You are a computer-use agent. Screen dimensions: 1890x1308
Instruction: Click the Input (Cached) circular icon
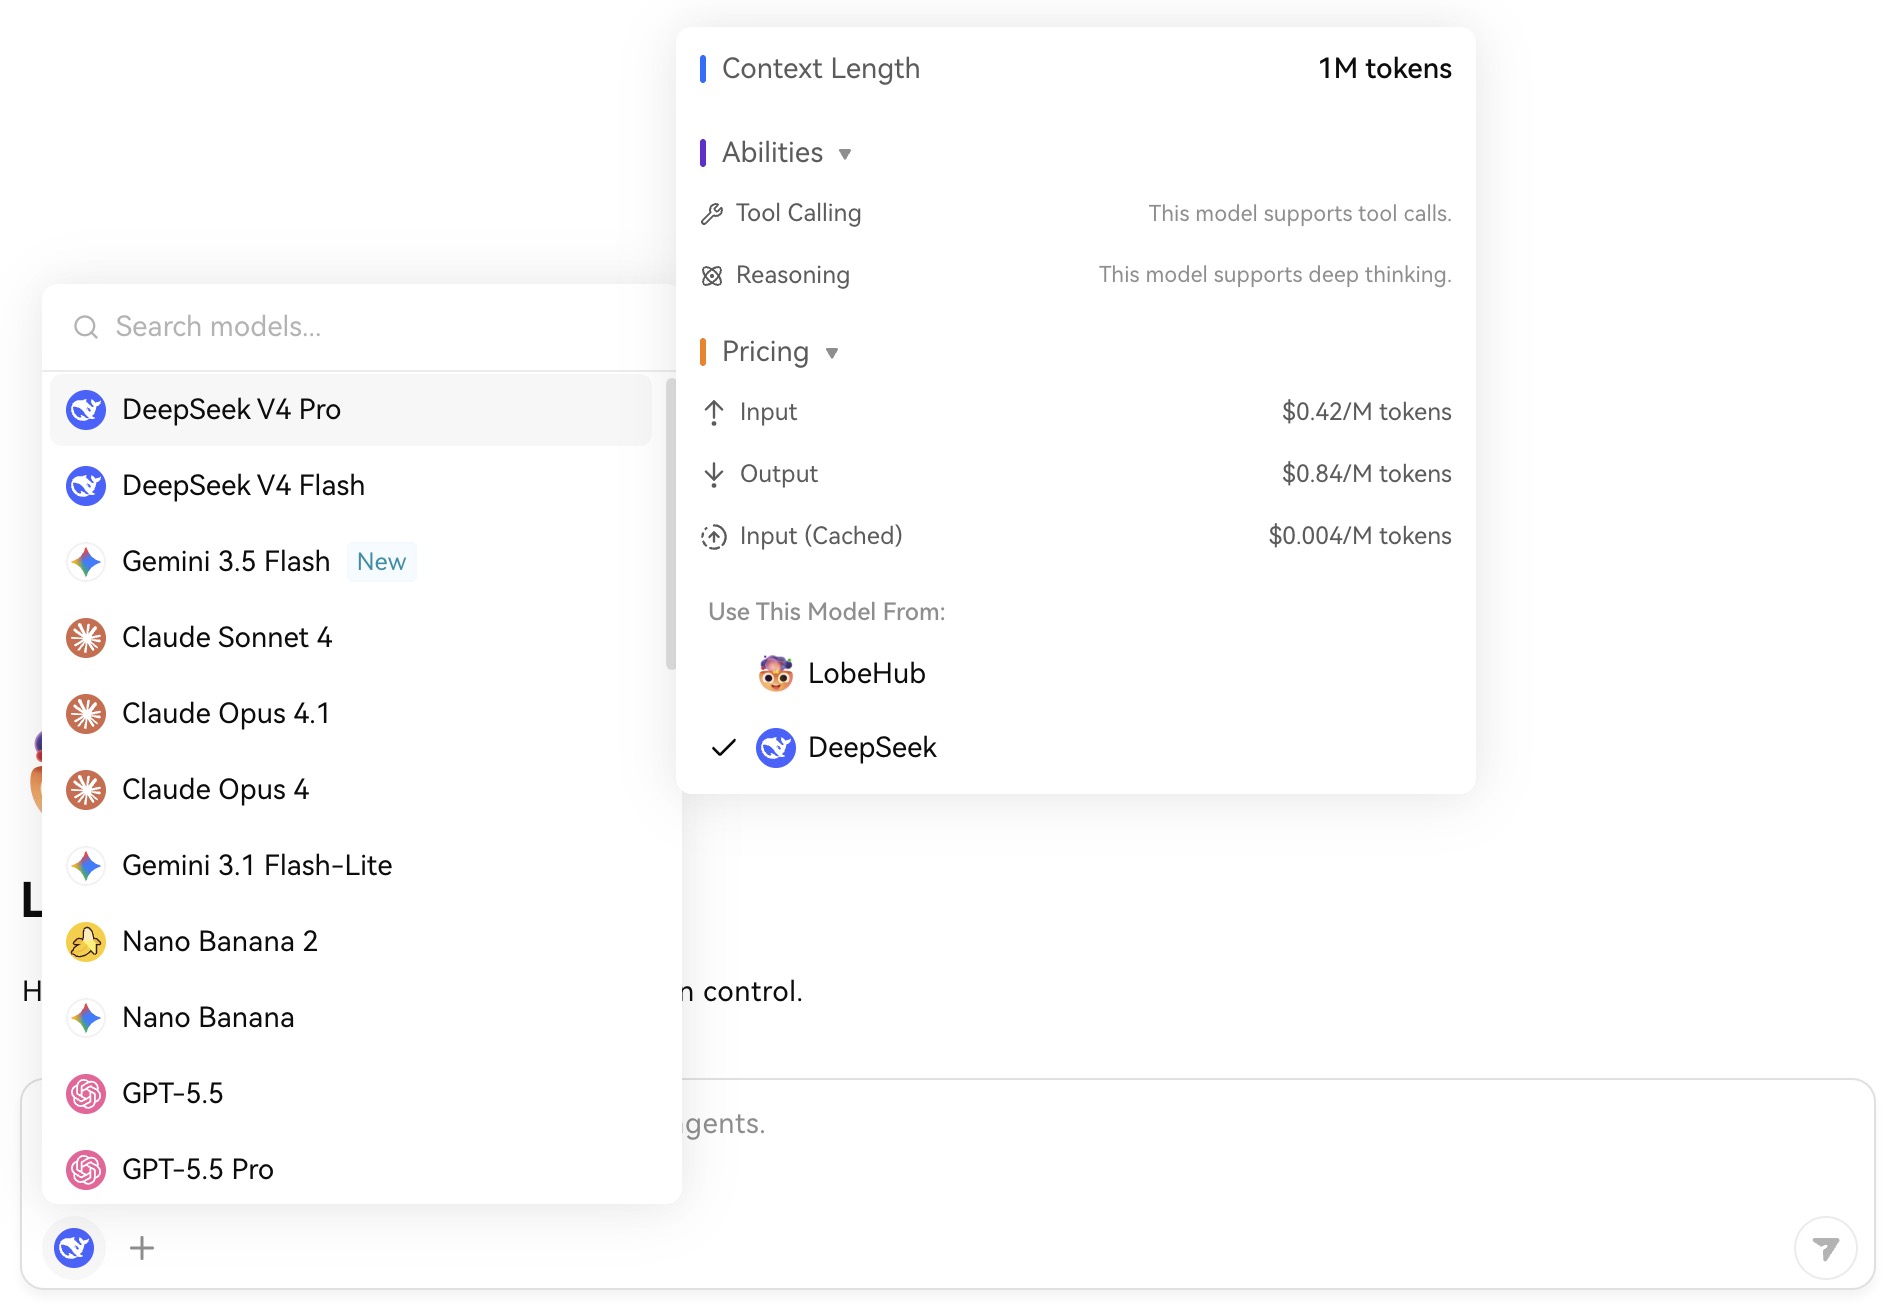tap(714, 537)
